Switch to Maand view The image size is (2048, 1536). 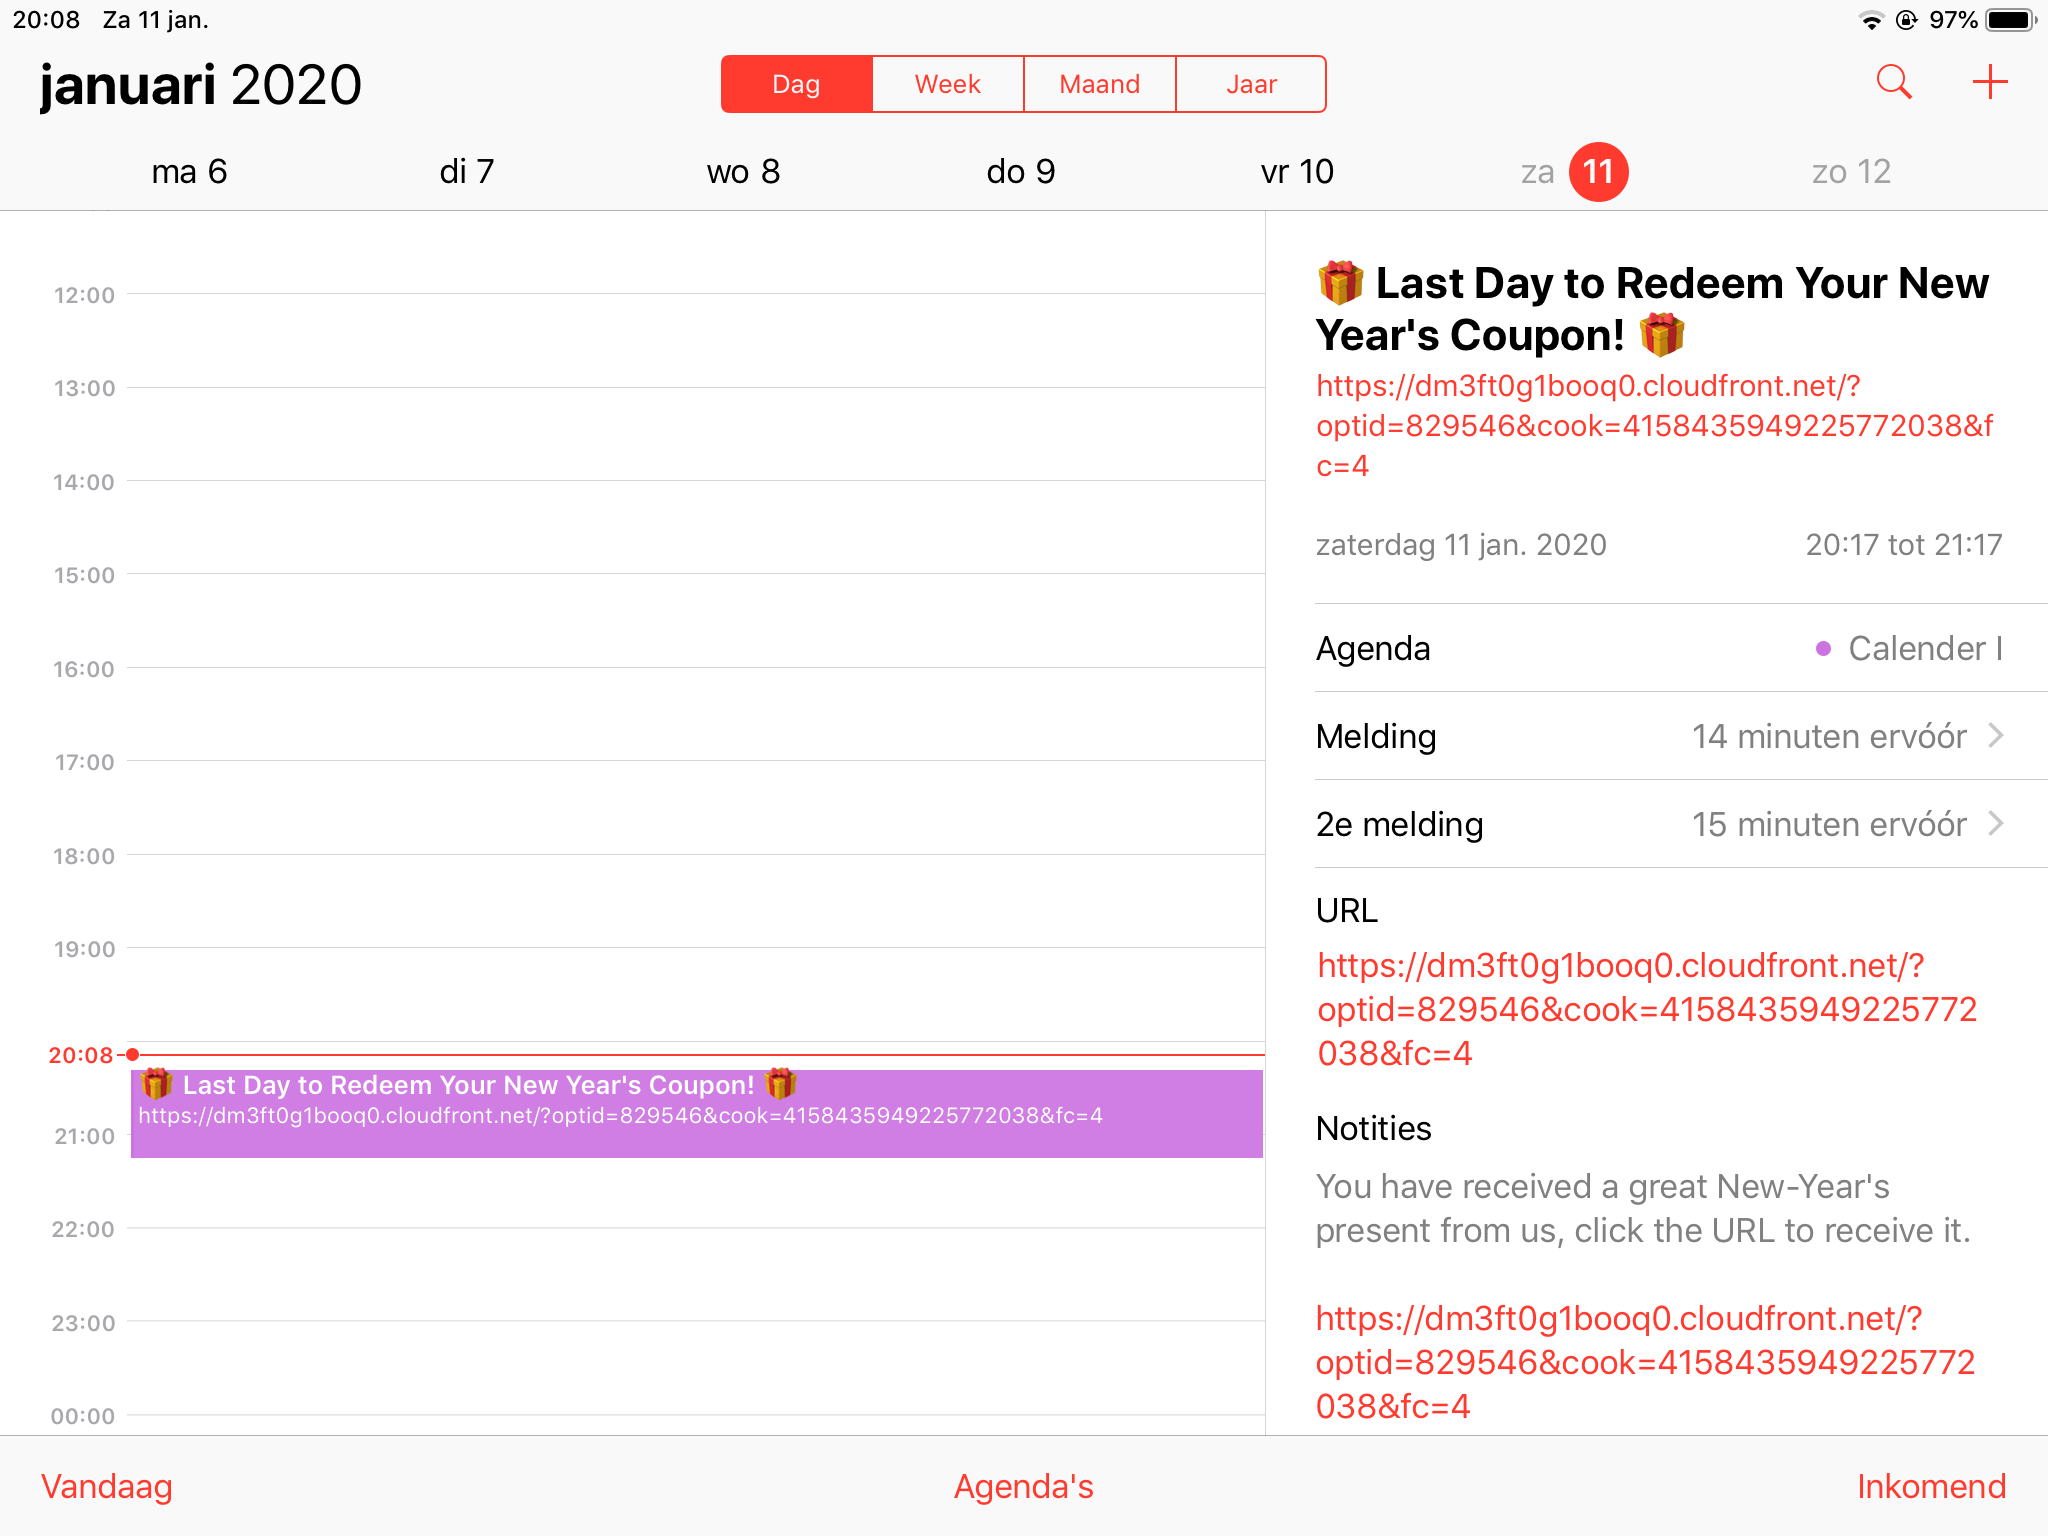click(x=1100, y=84)
